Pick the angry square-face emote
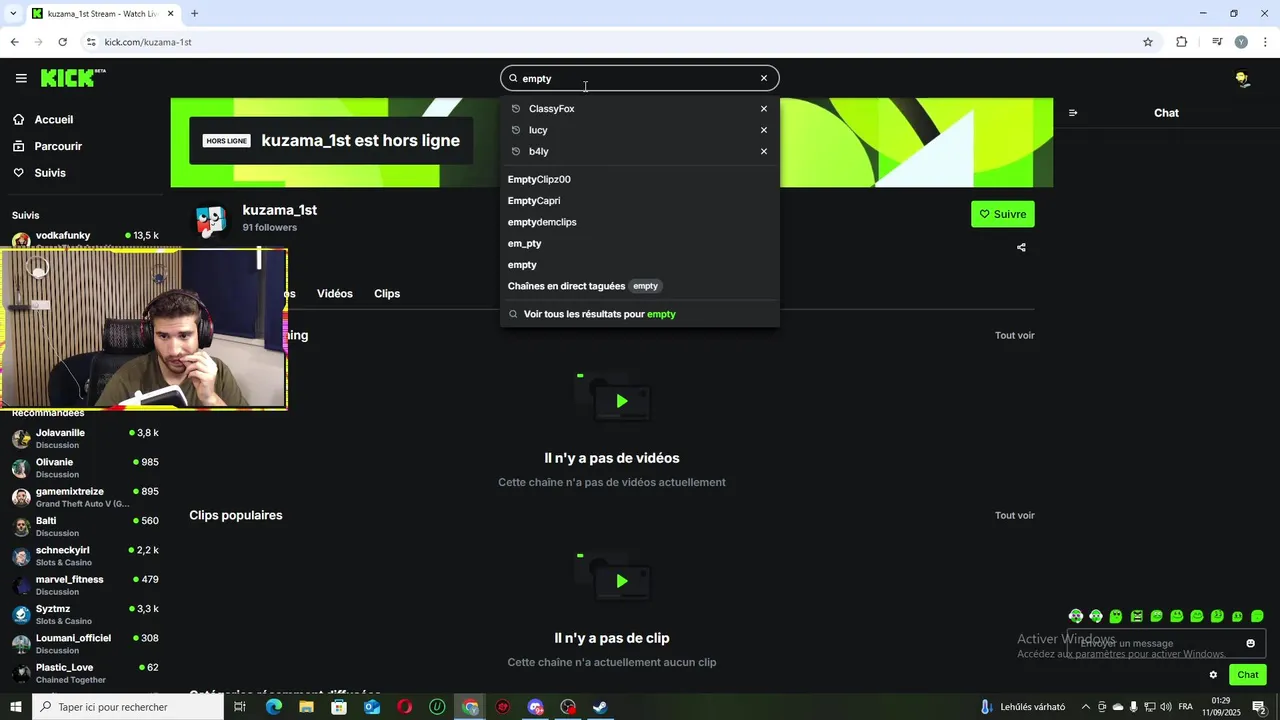The width and height of the screenshot is (1280, 720). (1136, 616)
